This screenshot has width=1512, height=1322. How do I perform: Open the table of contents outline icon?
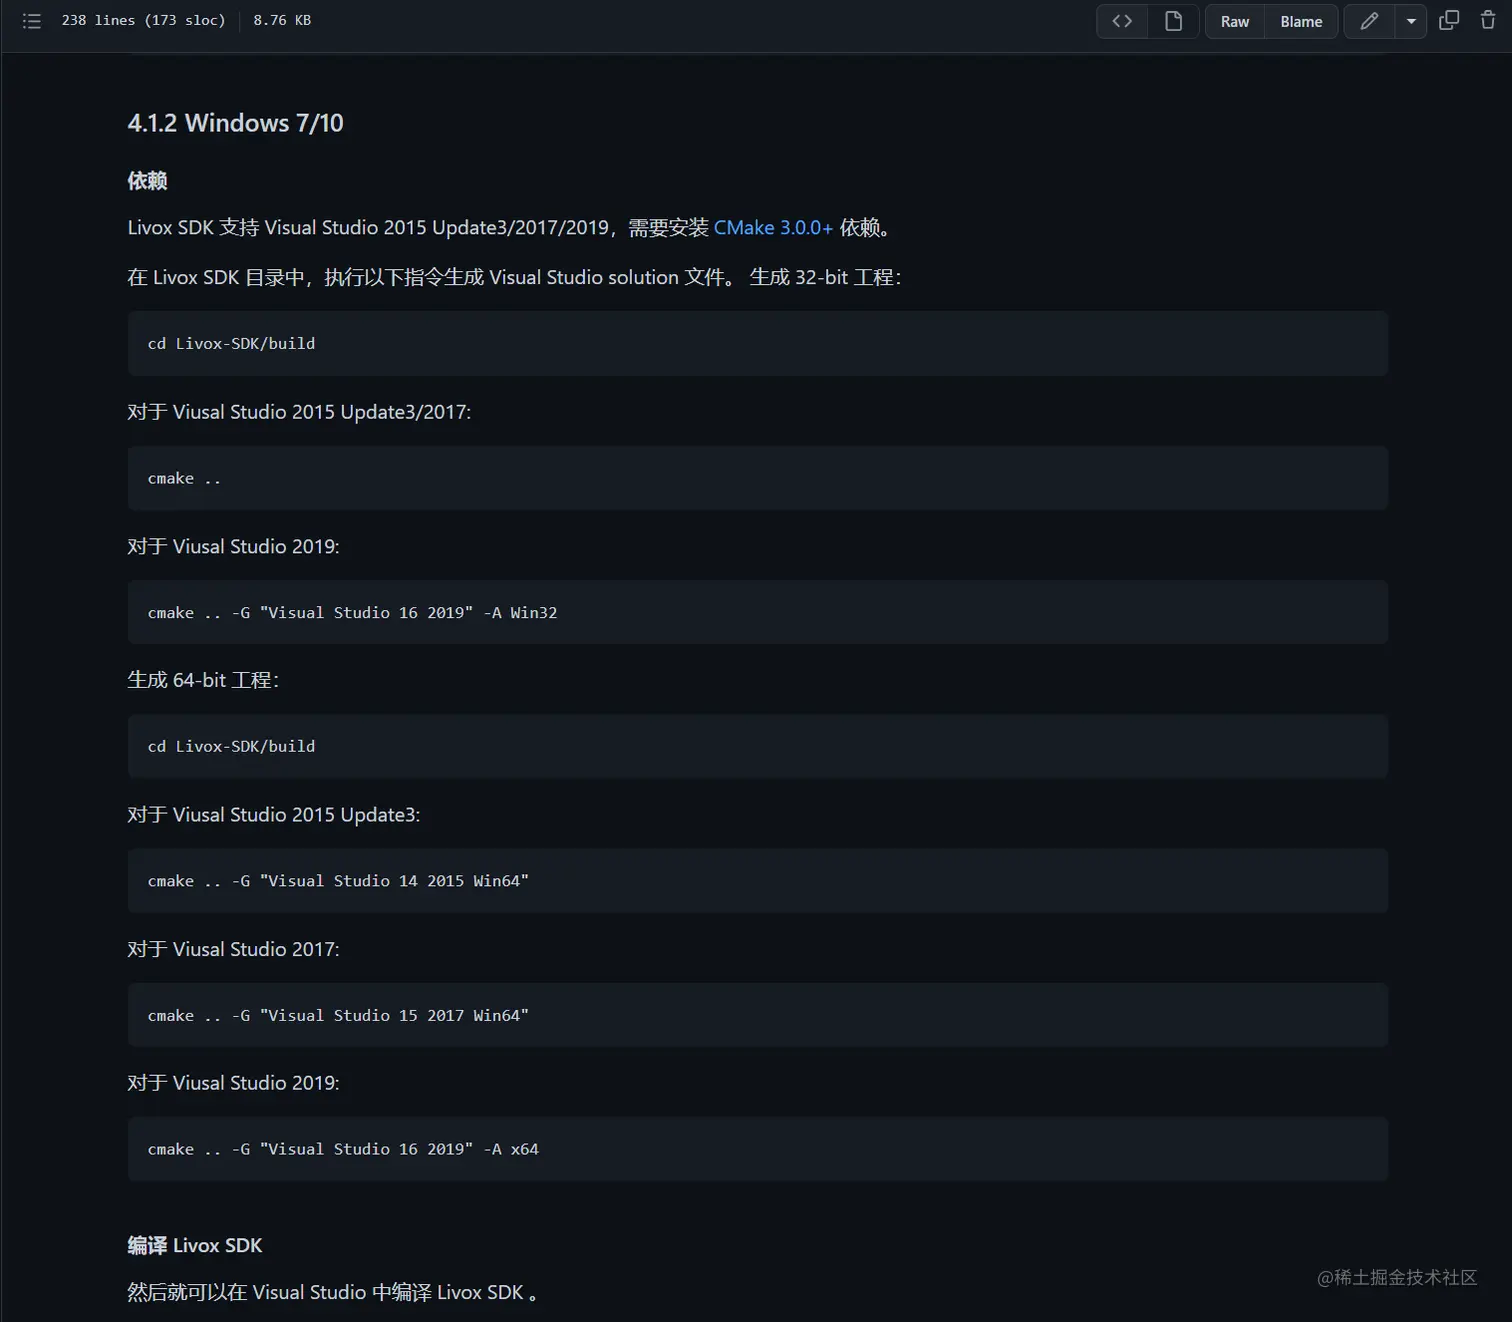[x=32, y=21]
